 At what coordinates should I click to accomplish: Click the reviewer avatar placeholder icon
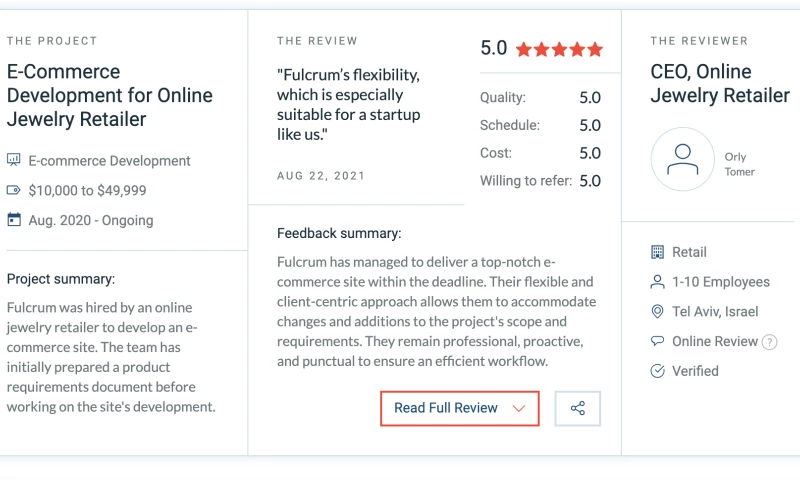pyautogui.click(x=683, y=159)
